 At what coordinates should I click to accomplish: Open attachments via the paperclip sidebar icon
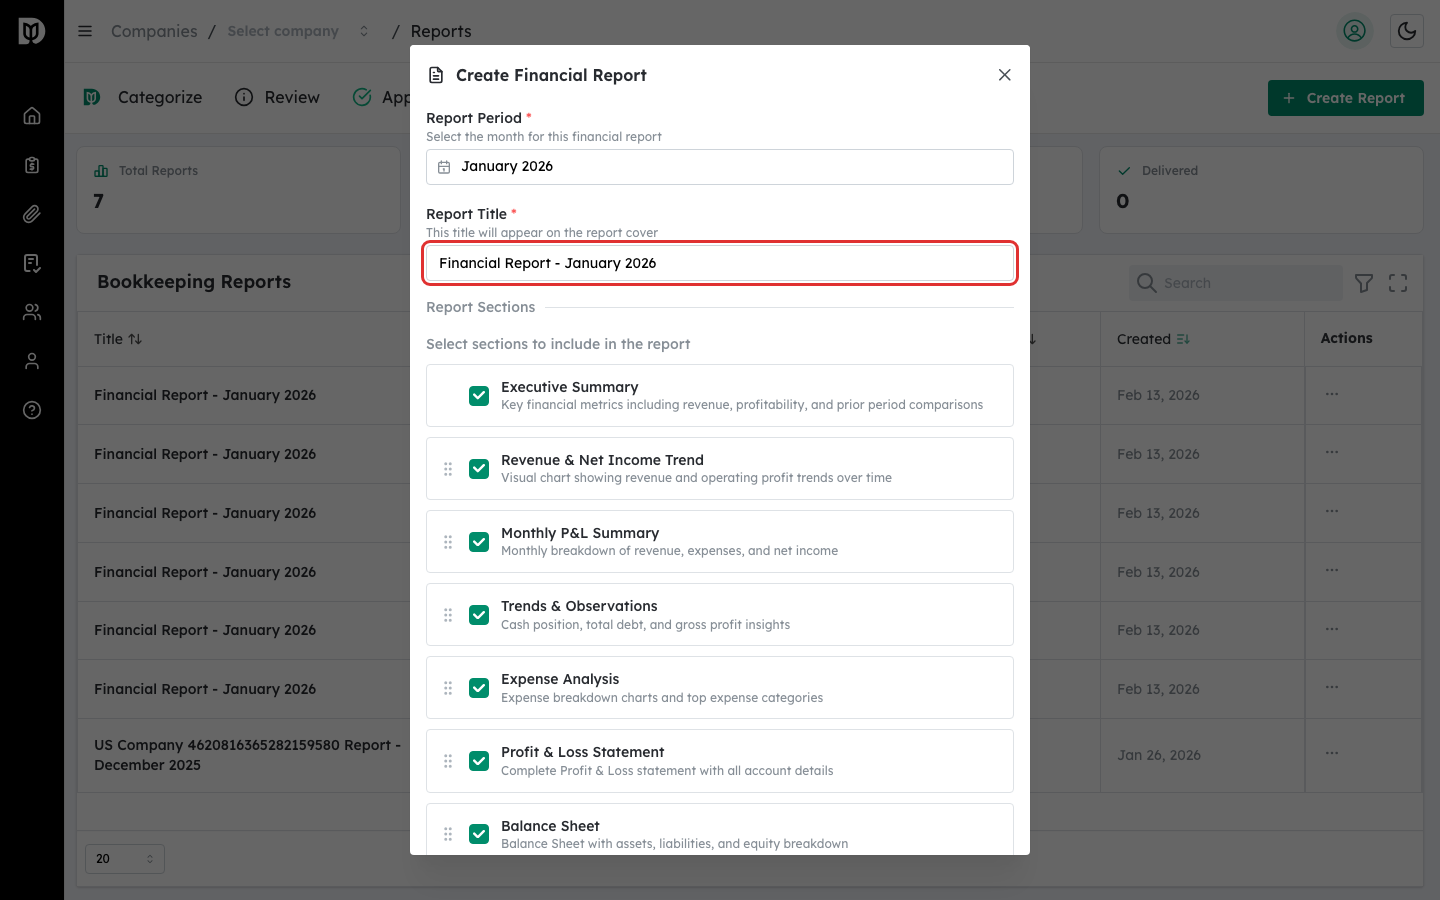32,213
